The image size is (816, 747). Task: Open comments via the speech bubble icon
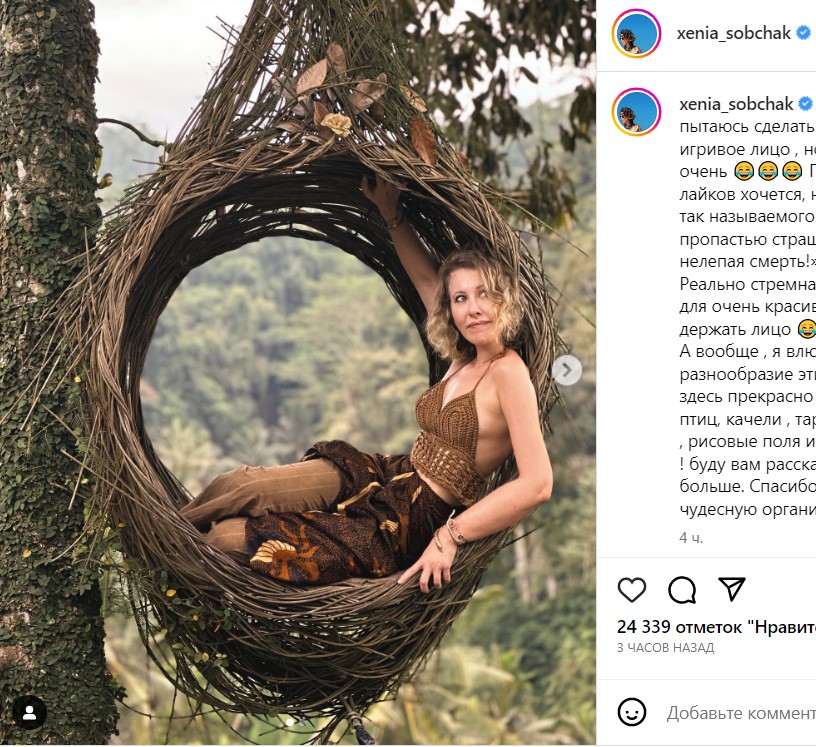point(682,590)
